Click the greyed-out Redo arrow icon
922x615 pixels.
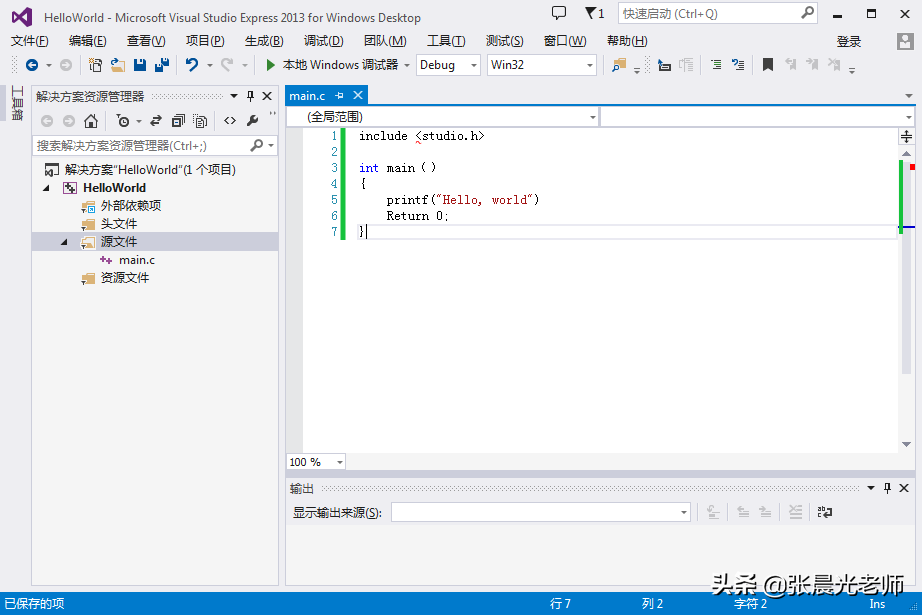point(227,65)
